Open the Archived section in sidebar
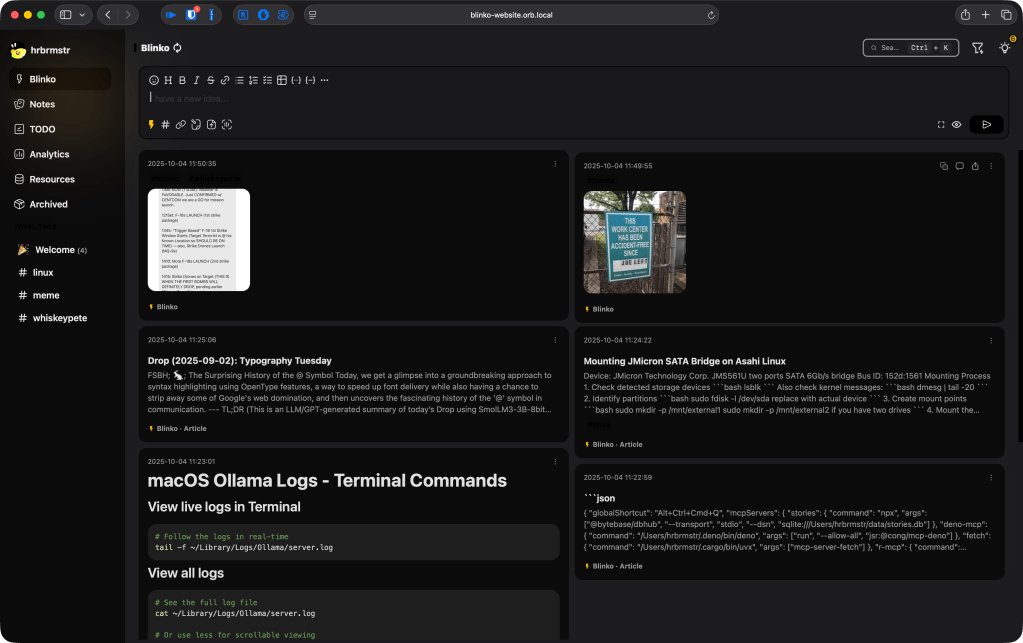This screenshot has height=643, width=1023. coord(48,204)
